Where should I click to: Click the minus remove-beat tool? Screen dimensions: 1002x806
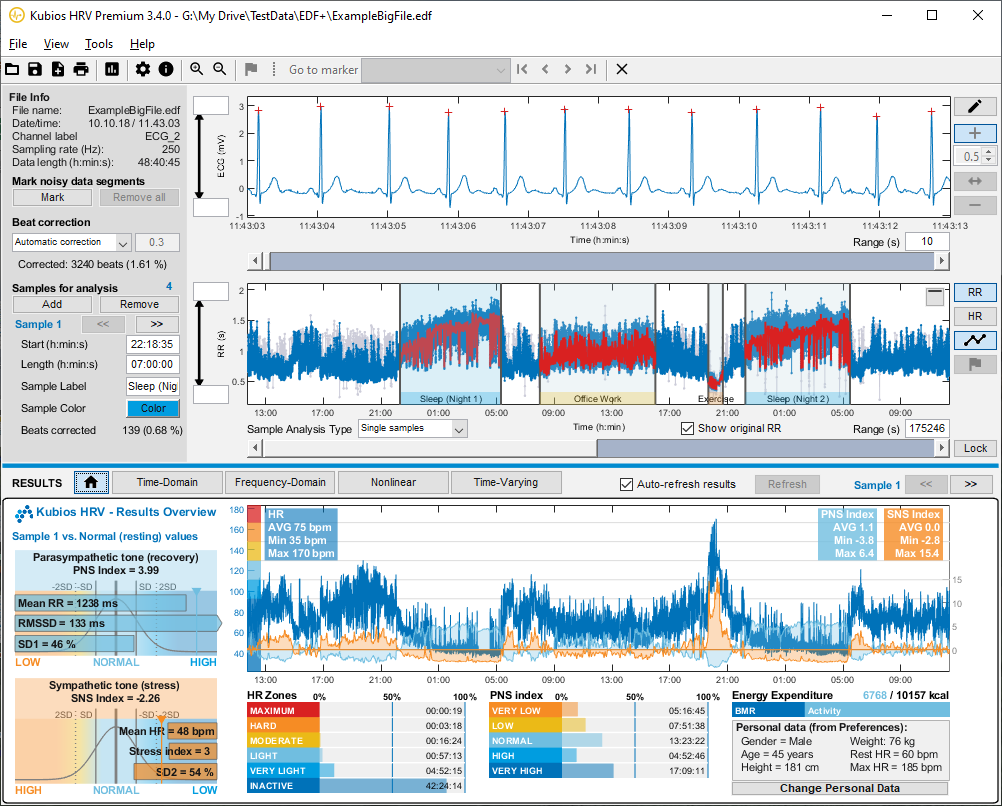click(x=975, y=205)
